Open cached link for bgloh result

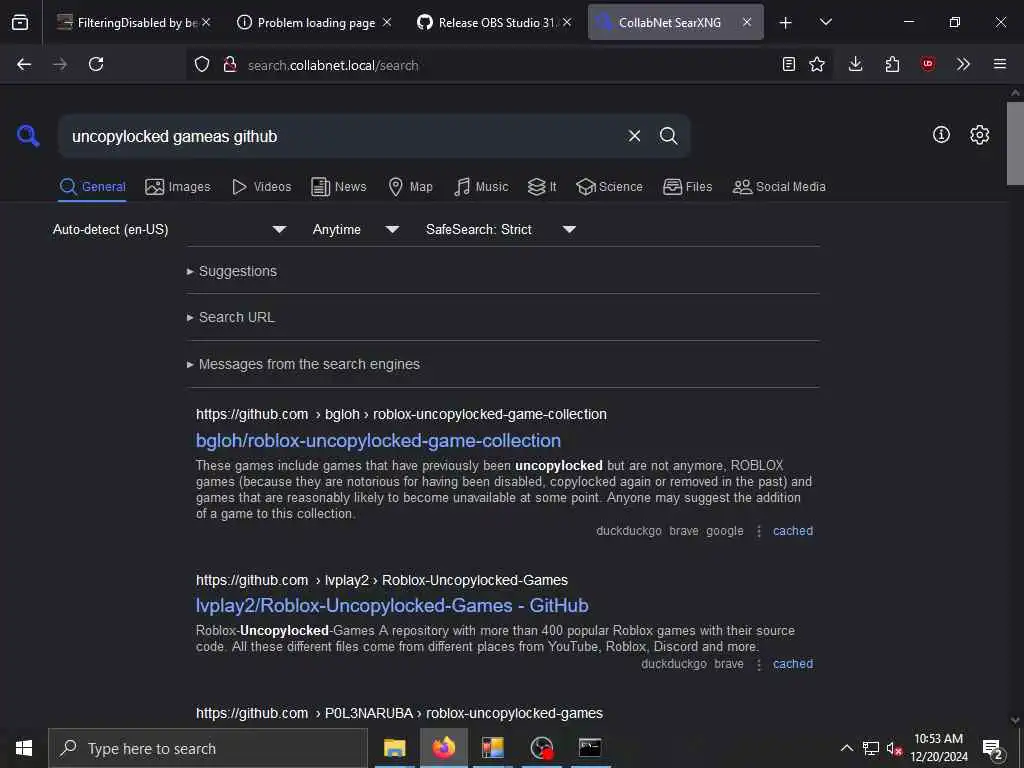[793, 531]
